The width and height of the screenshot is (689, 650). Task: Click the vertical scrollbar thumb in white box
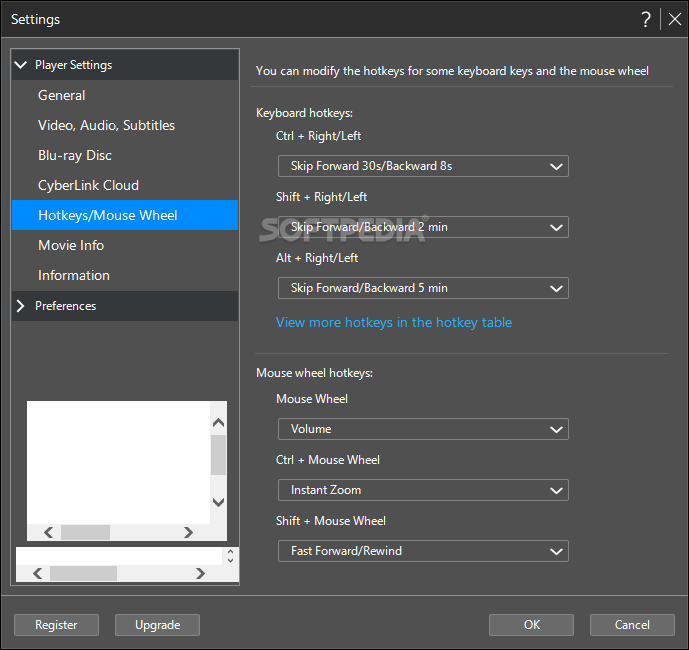point(218,455)
